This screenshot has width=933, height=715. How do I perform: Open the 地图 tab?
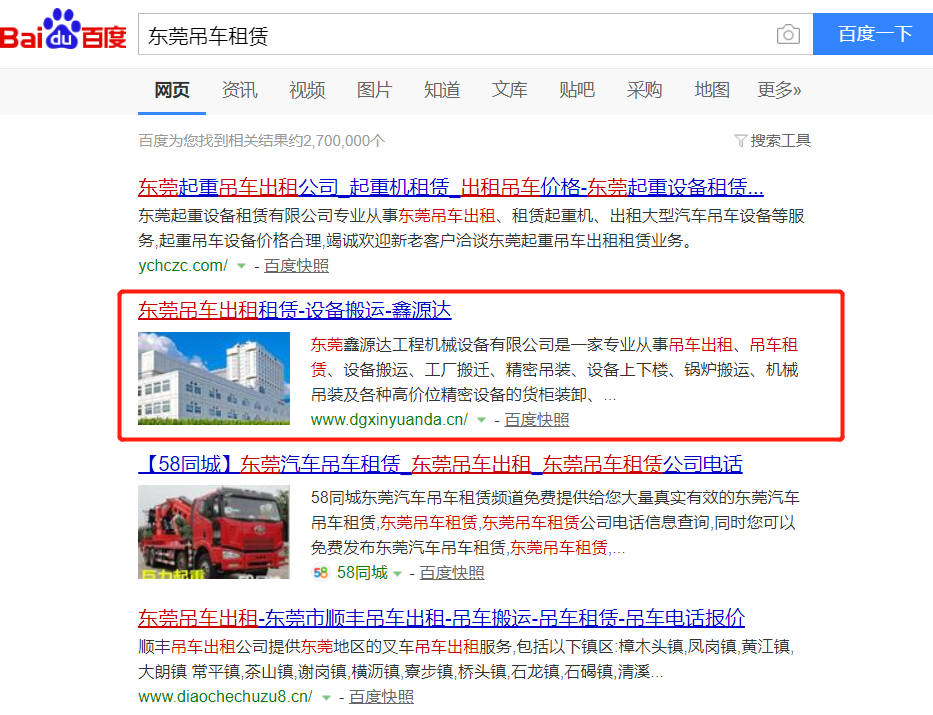point(712,90)
